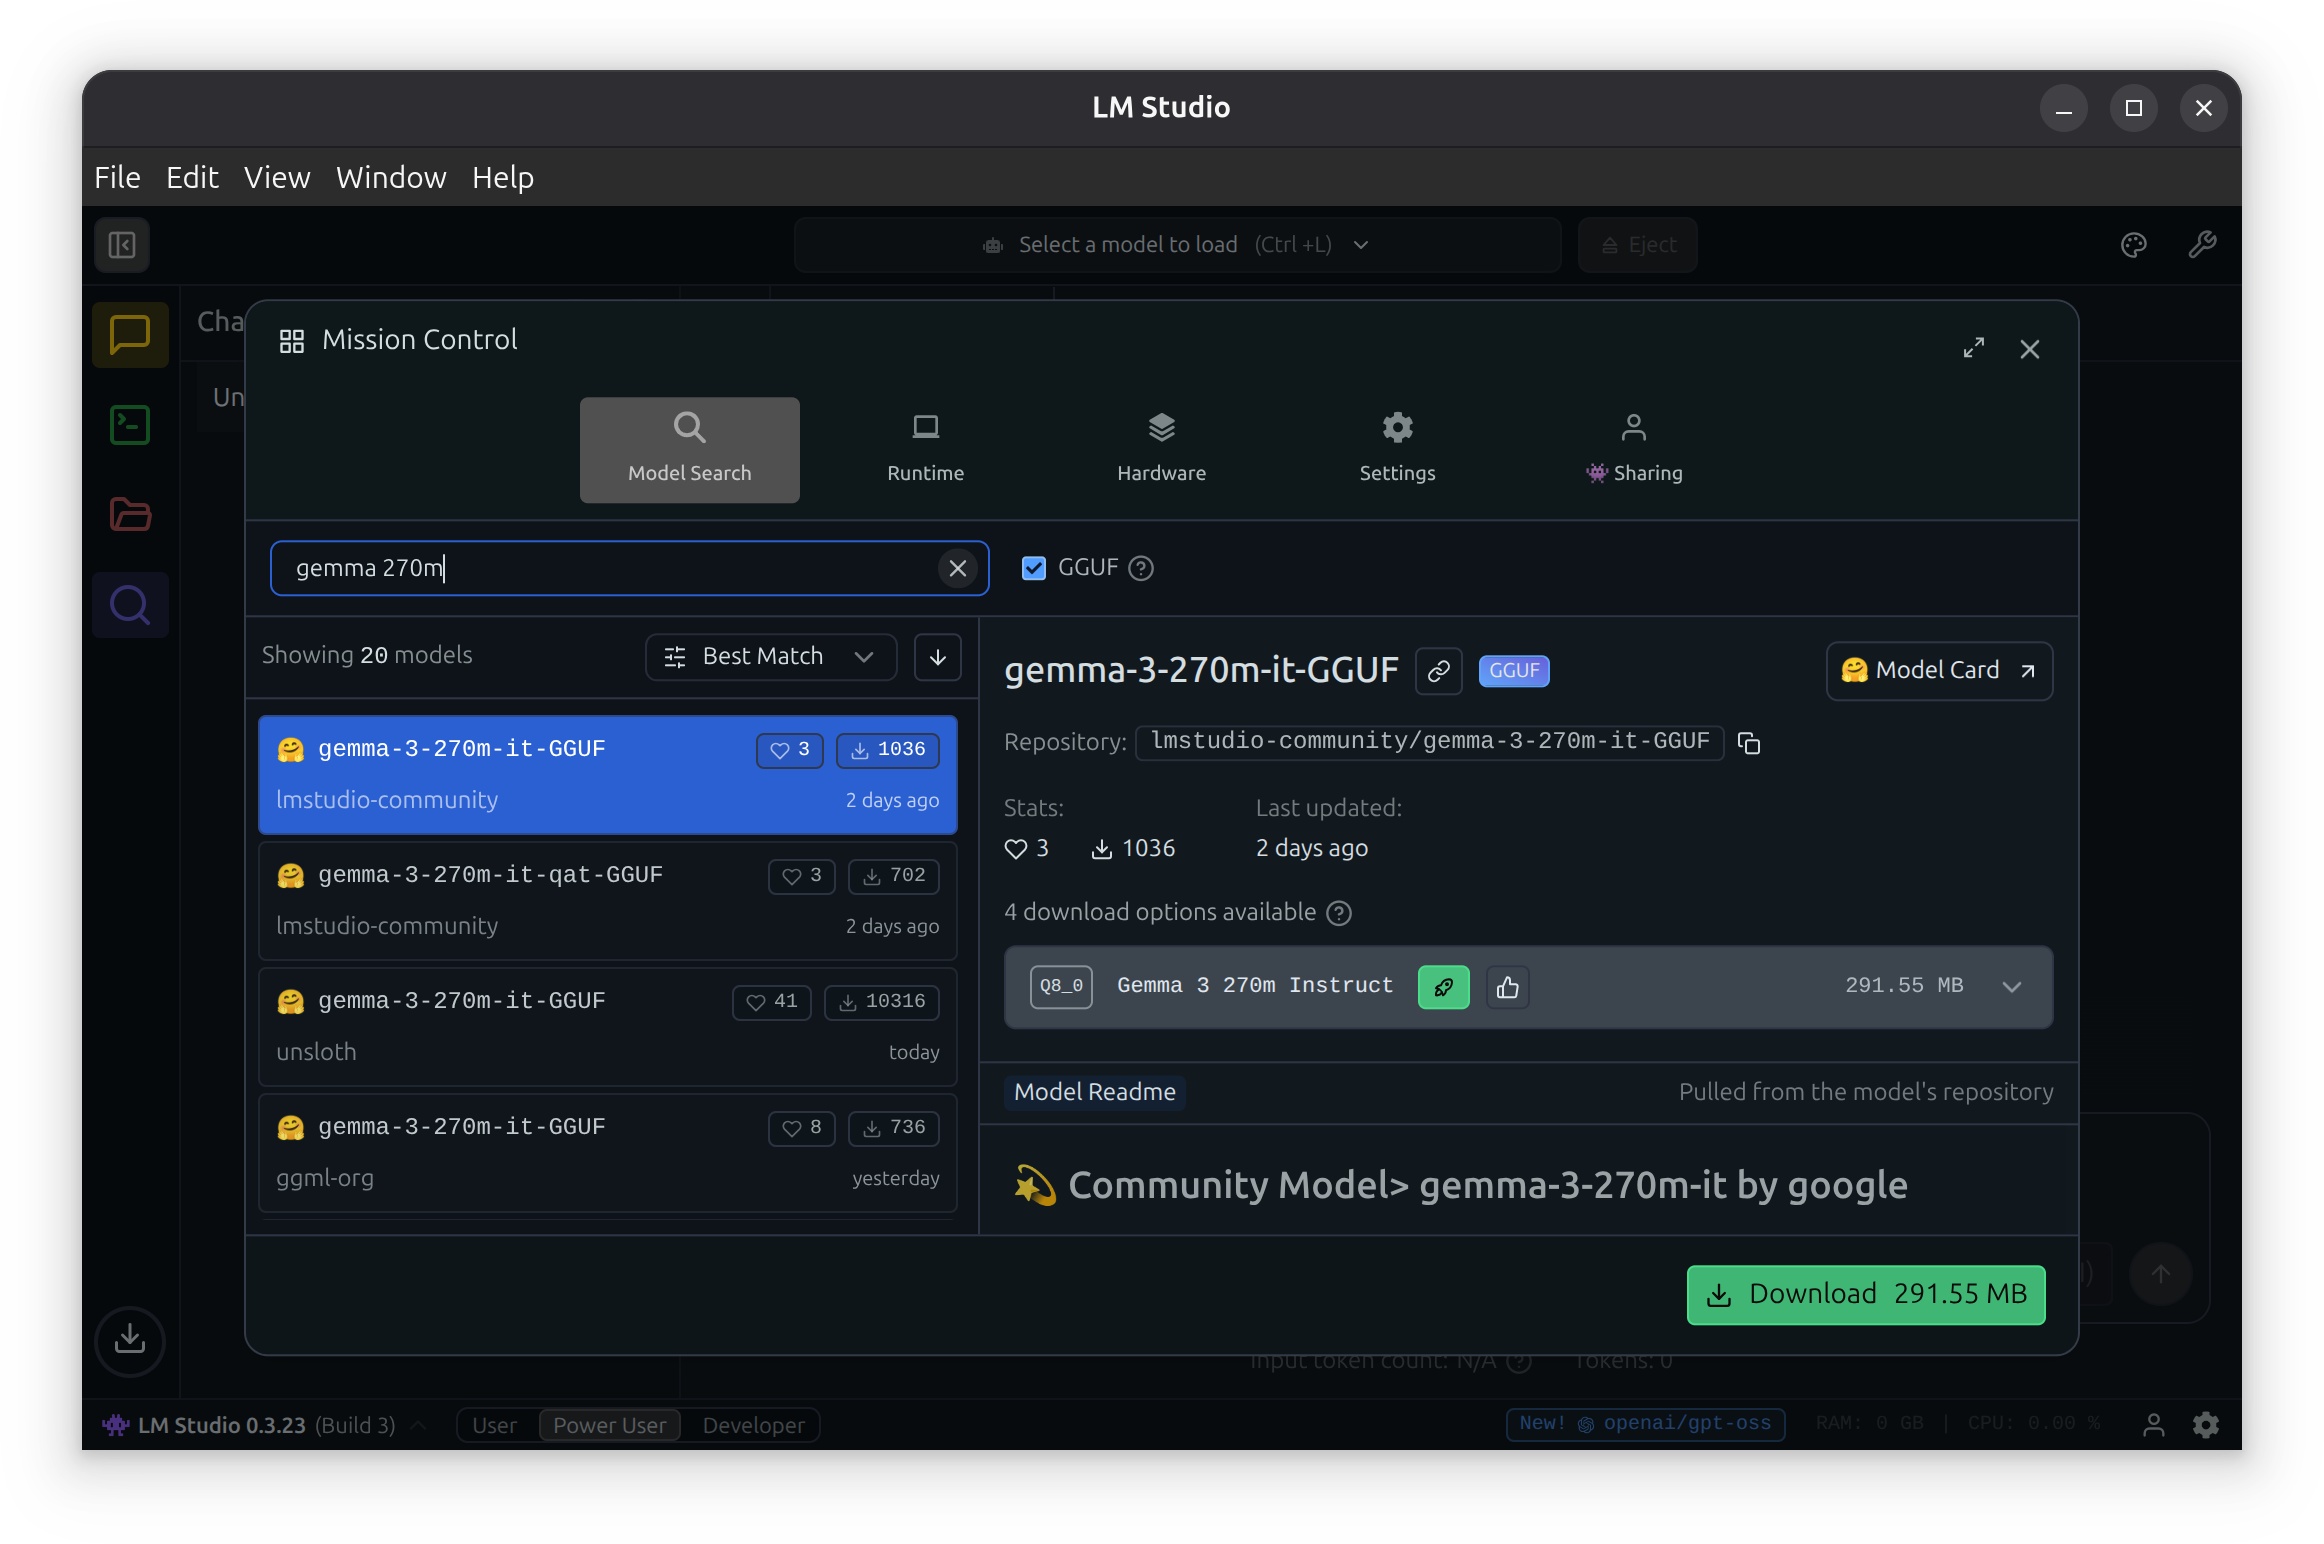Open the Best Match sort dropdown
Viewport: 2324px width, 1544px height.
click(771, 656)
